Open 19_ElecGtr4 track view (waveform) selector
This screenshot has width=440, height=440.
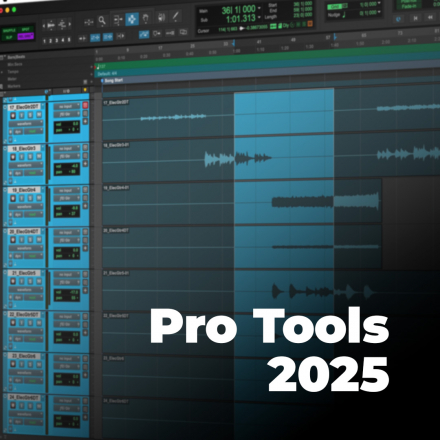[26, 207]
